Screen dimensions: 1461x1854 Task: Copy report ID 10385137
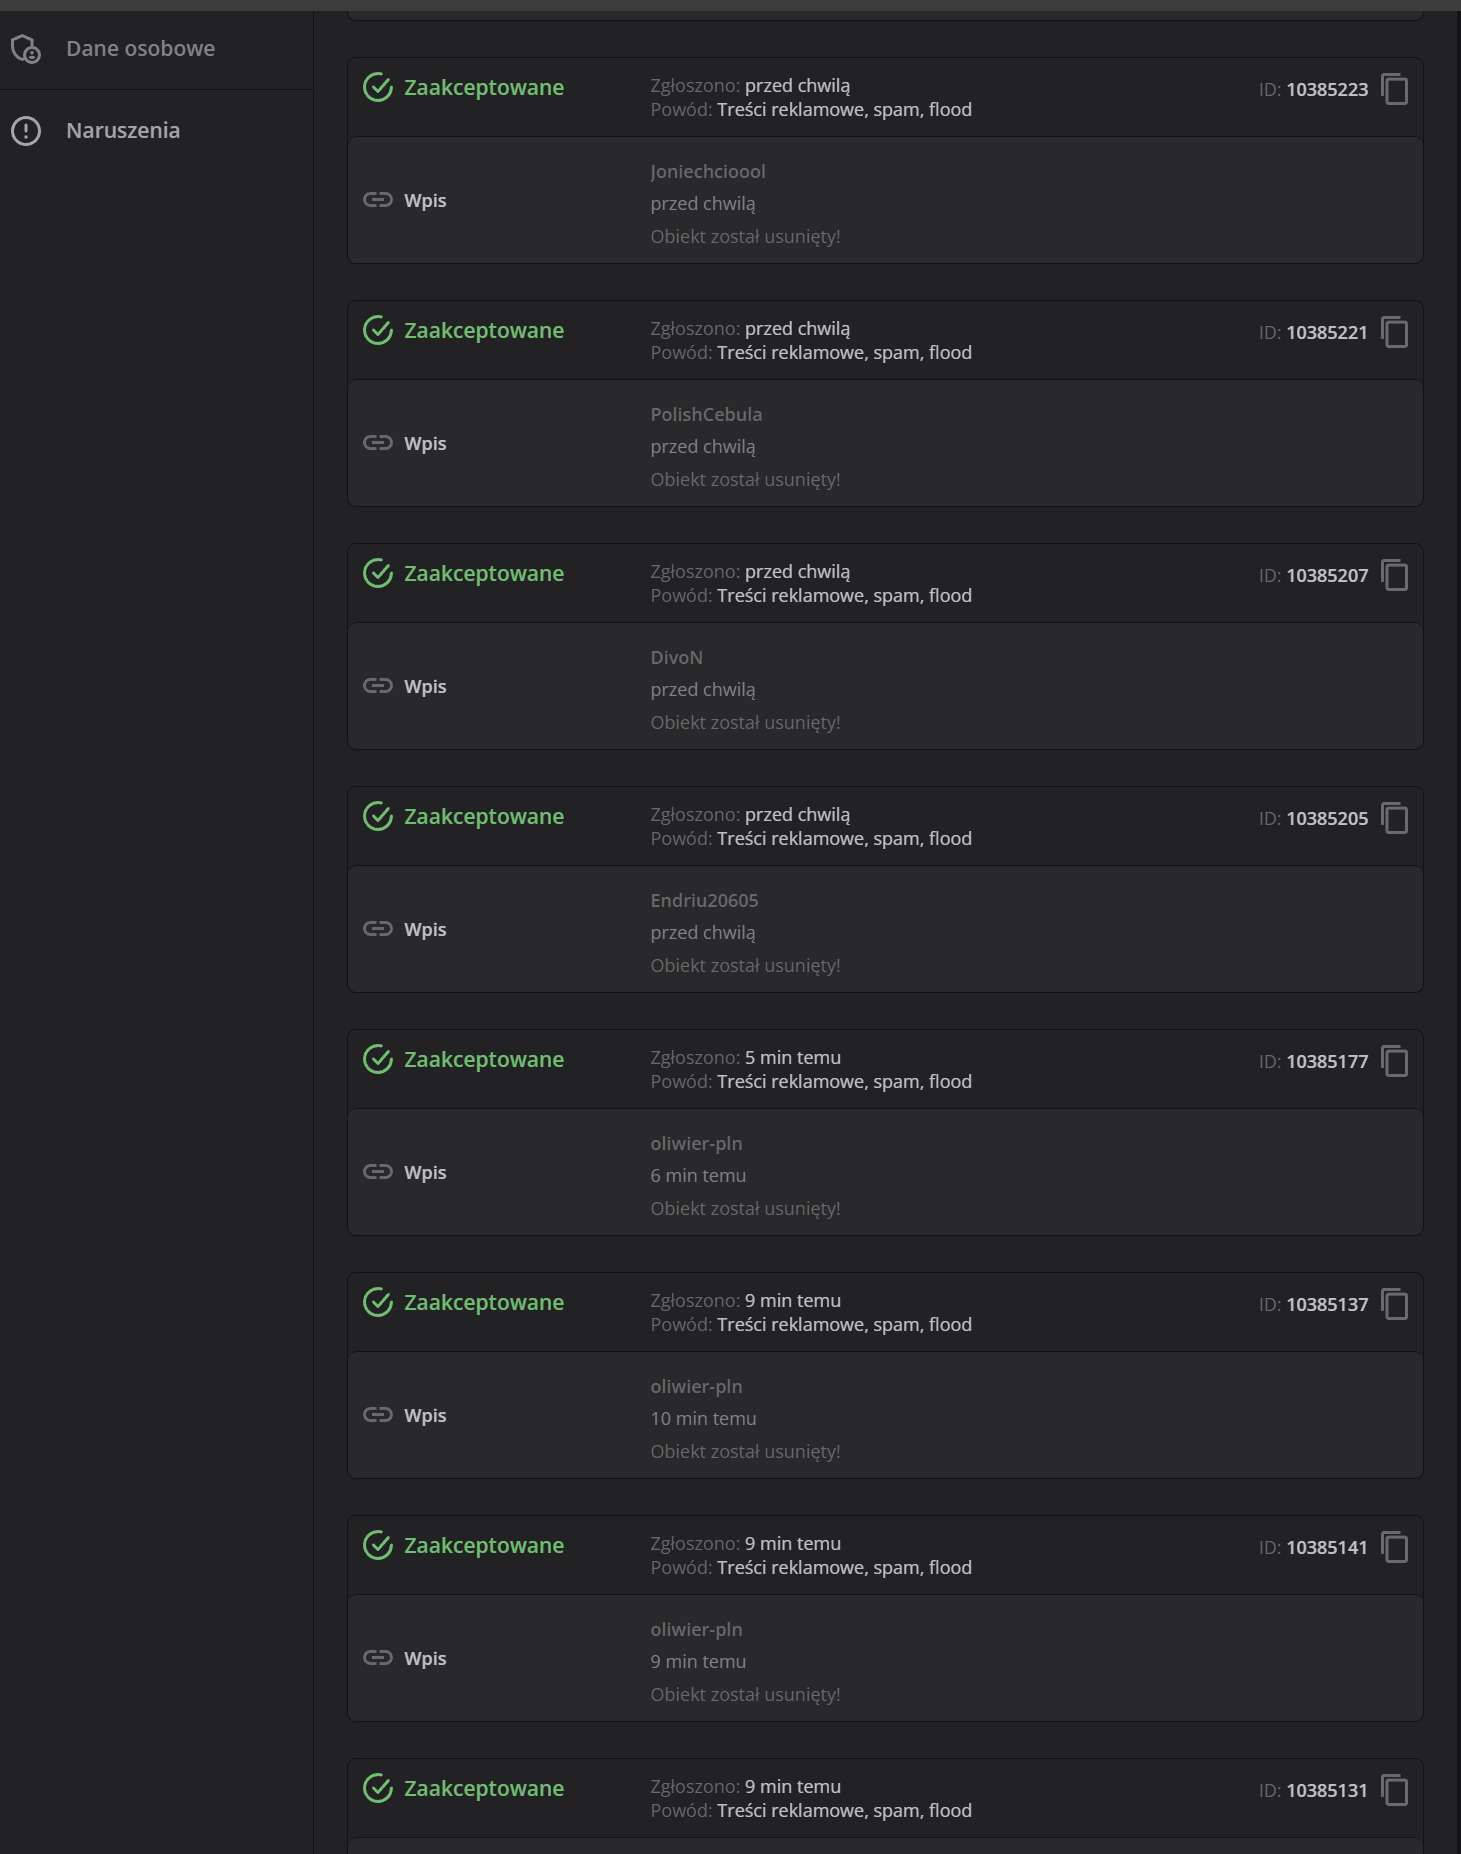click(x=1394, y=1304)
